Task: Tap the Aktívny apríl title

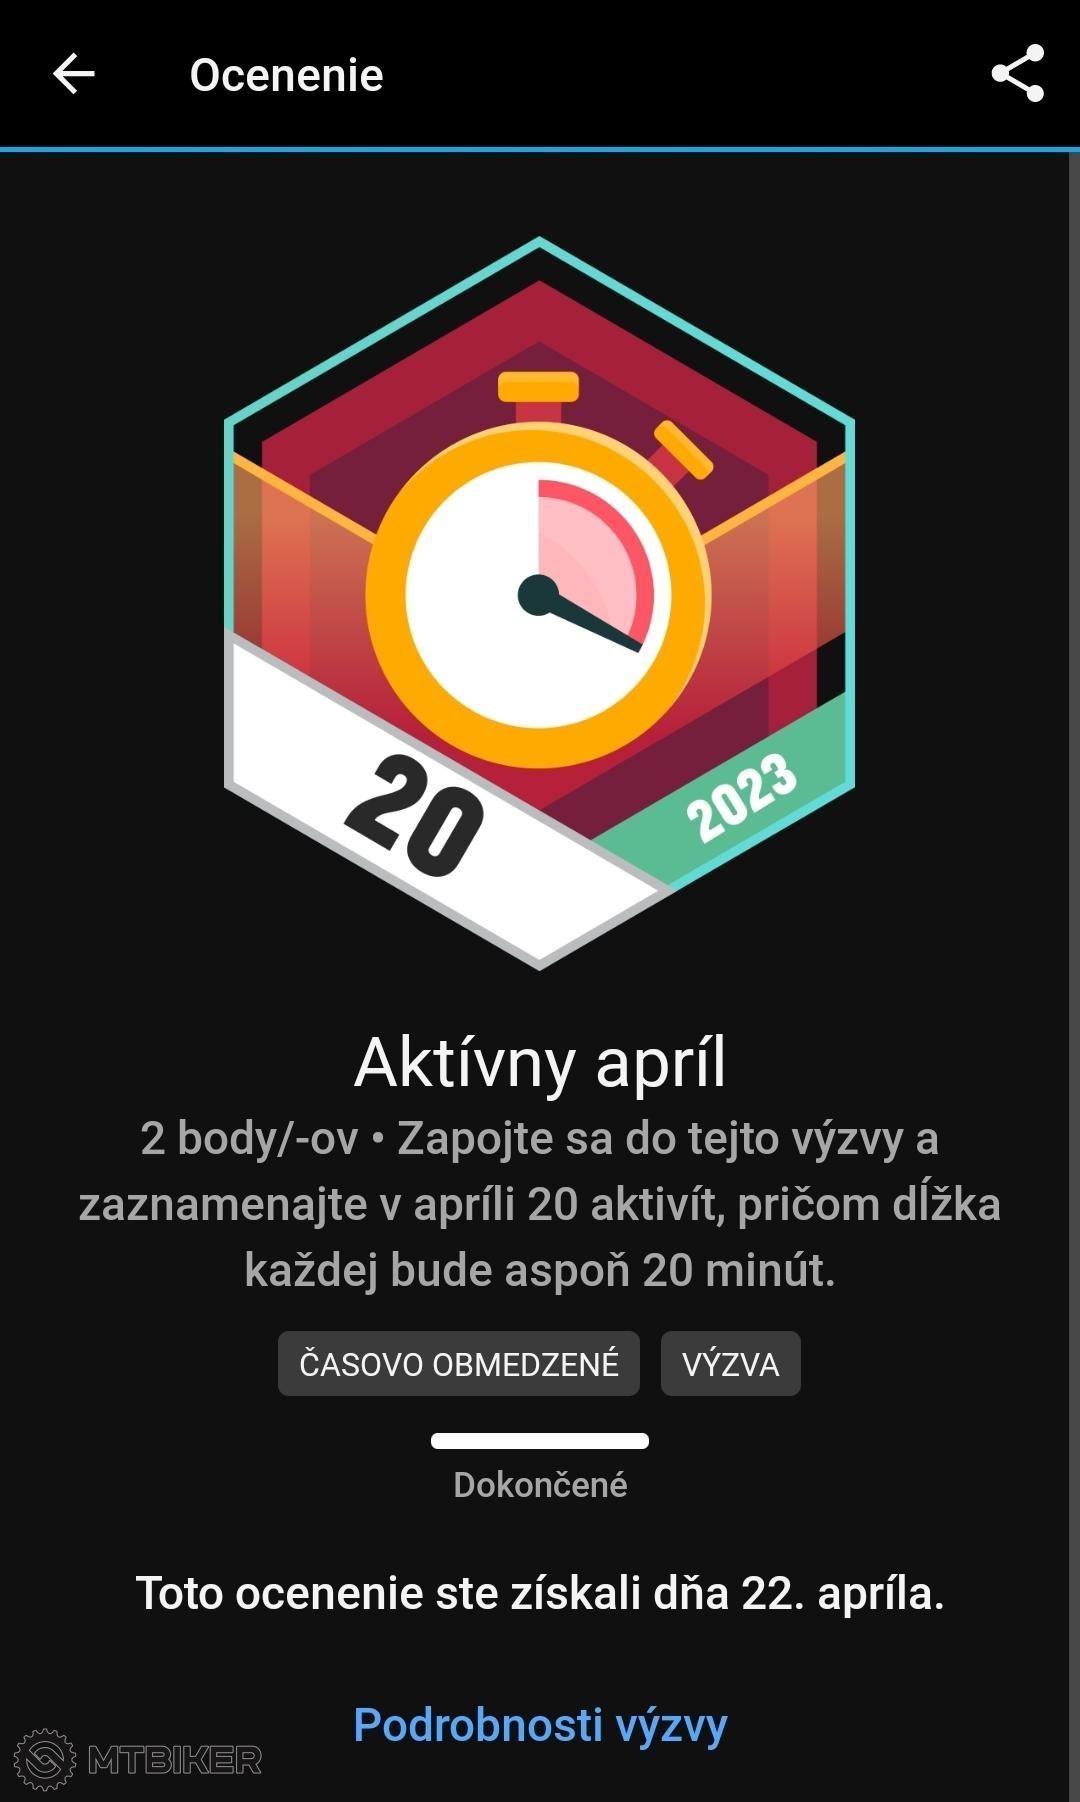Action: tap(540, 1062)
